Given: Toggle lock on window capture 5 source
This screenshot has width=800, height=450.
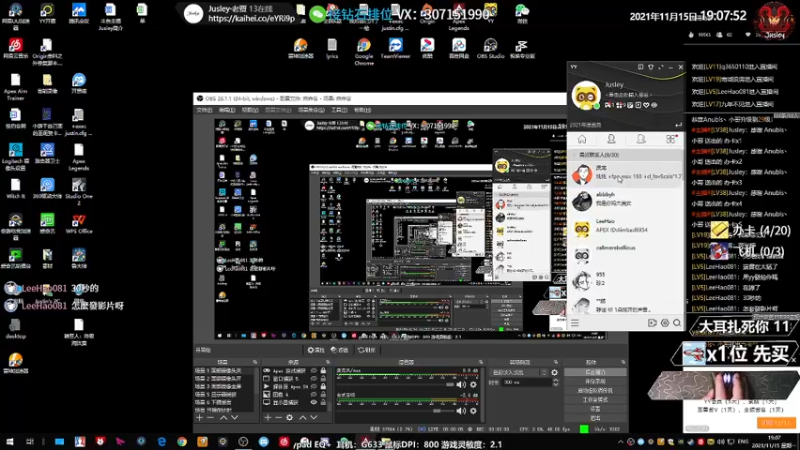Looking at the screenshot, I should pyautogui.click(x=323, y=379).
